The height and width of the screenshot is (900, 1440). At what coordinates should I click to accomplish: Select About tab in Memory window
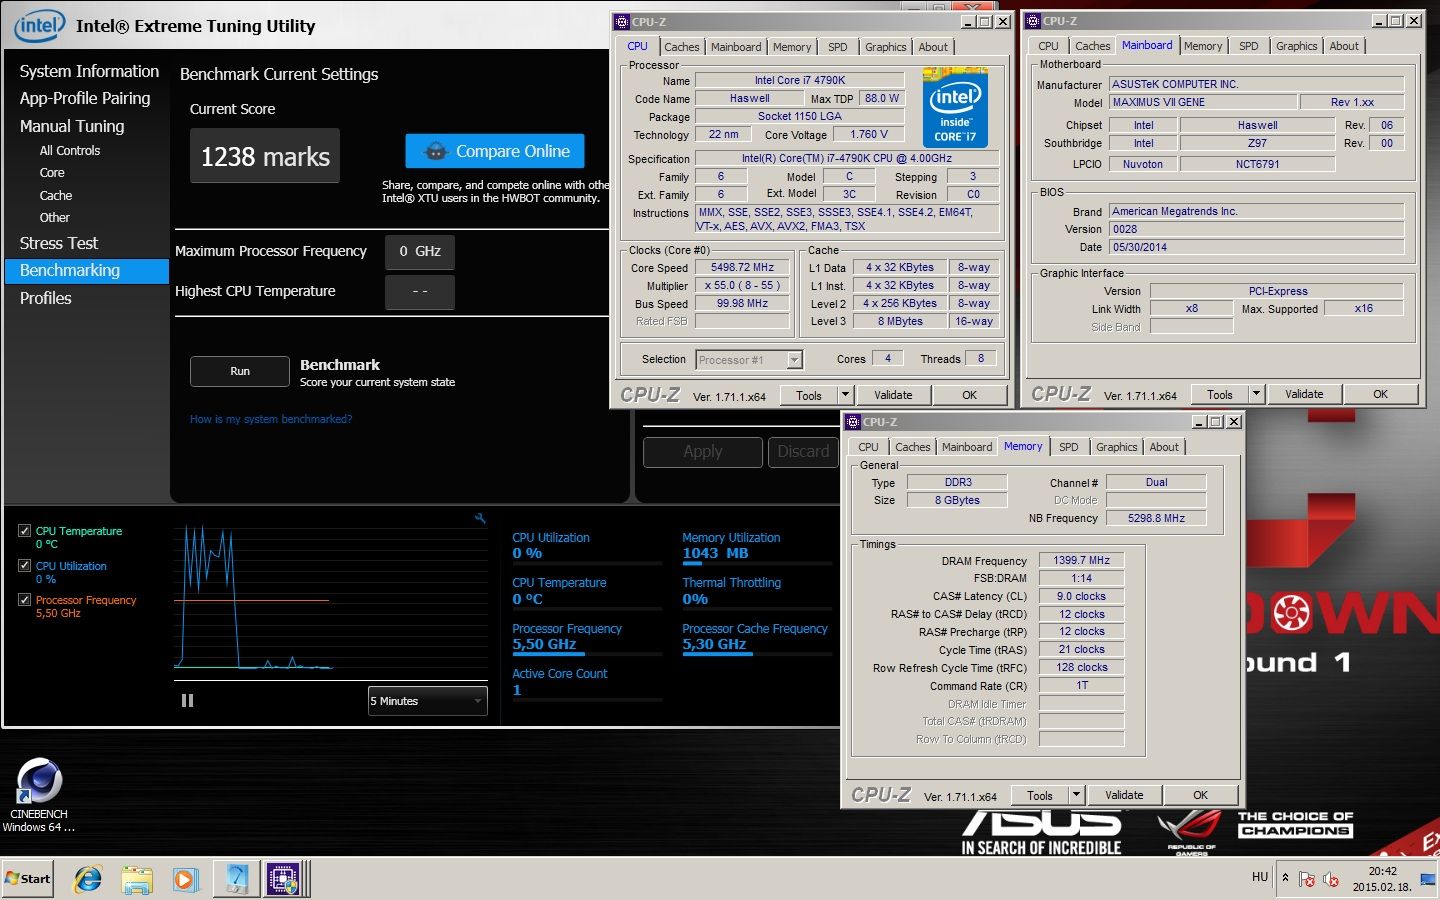pyautogui.click(x=1164, y=447)
